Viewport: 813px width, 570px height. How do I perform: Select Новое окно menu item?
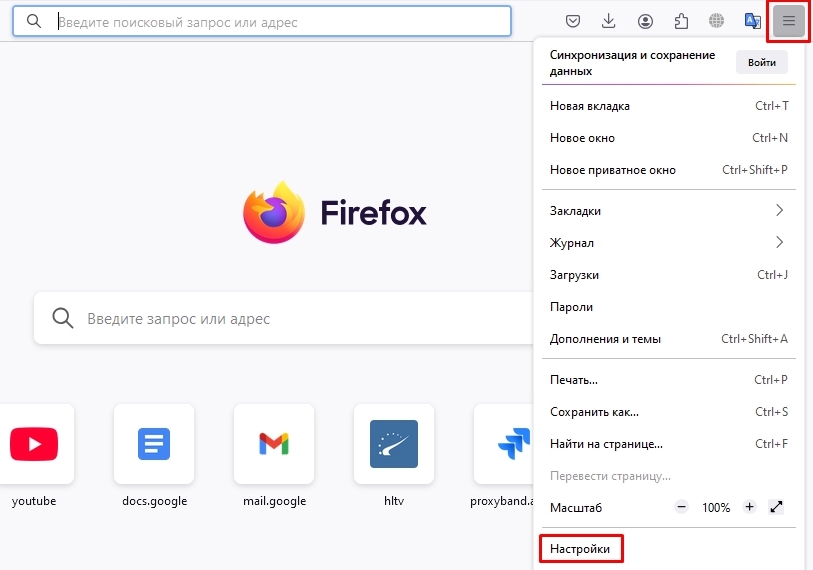[x=669, y=138]
